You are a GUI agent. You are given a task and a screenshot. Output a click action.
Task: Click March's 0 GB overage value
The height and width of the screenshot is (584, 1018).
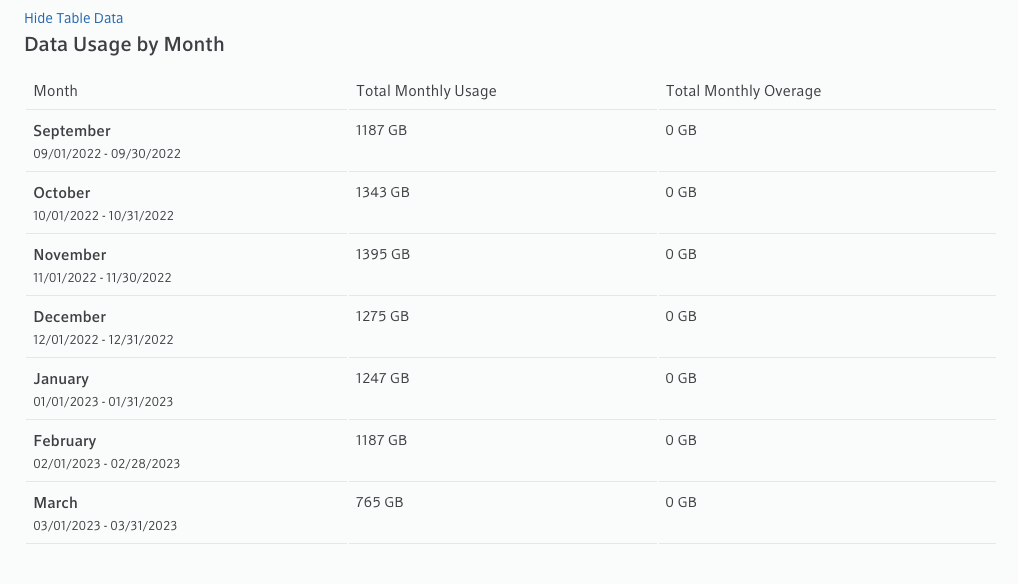[x=681, y=502]
